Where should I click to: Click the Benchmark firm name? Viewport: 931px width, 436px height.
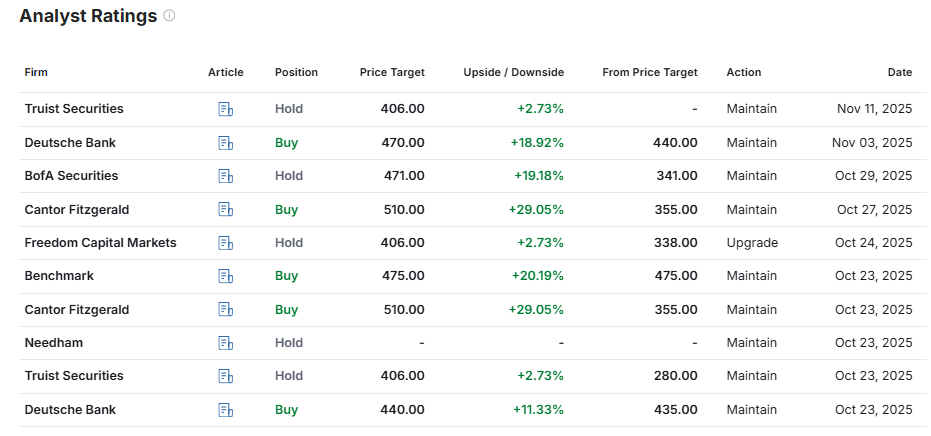pyautogui.click(x=59, y=276)
